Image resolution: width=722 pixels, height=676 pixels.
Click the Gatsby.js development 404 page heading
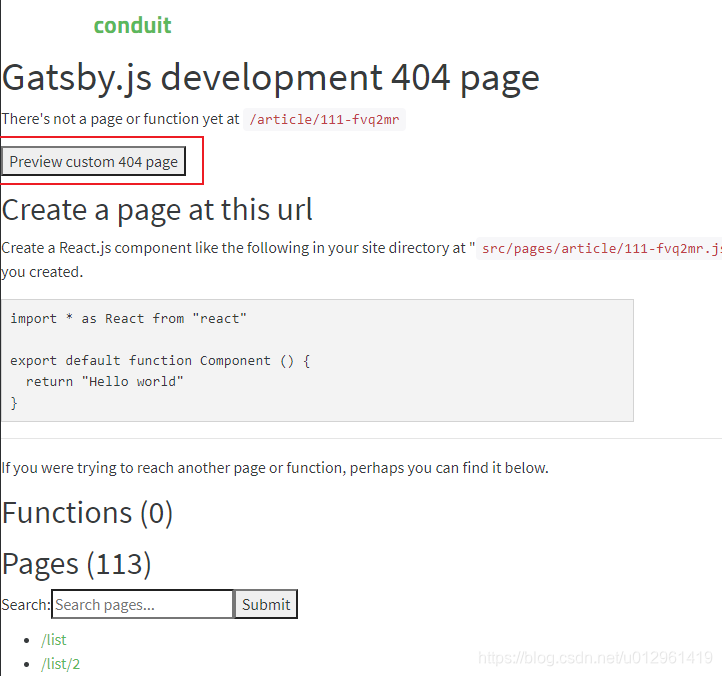(271, 78)
